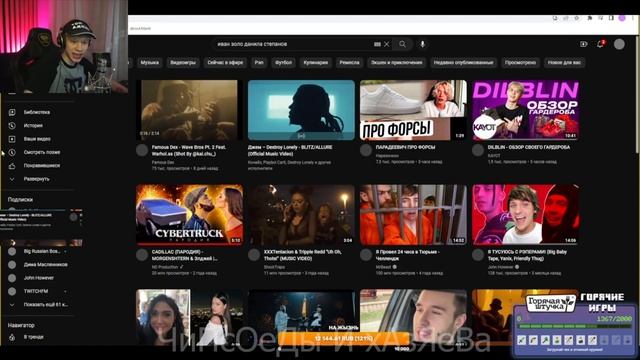Open the on-screen keyboard icon in search

(377, 44)
